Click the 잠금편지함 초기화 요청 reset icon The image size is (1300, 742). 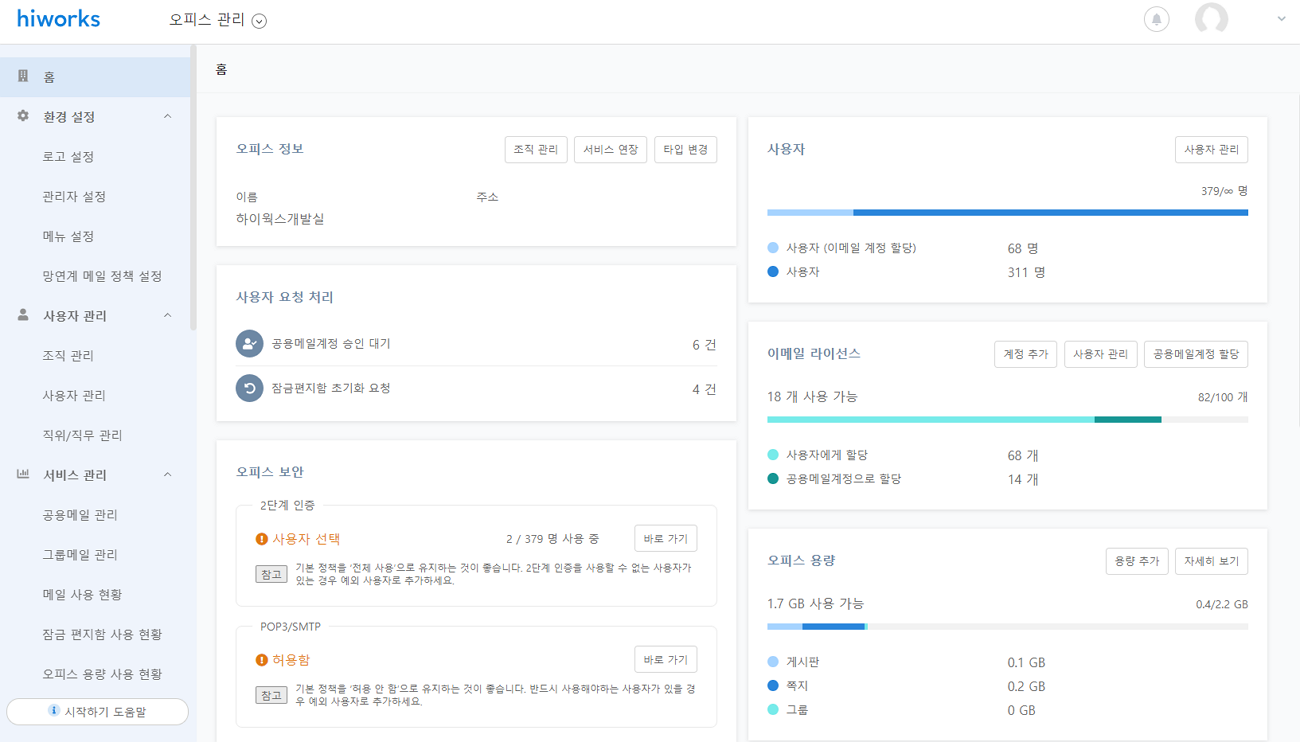click(249, 388)
